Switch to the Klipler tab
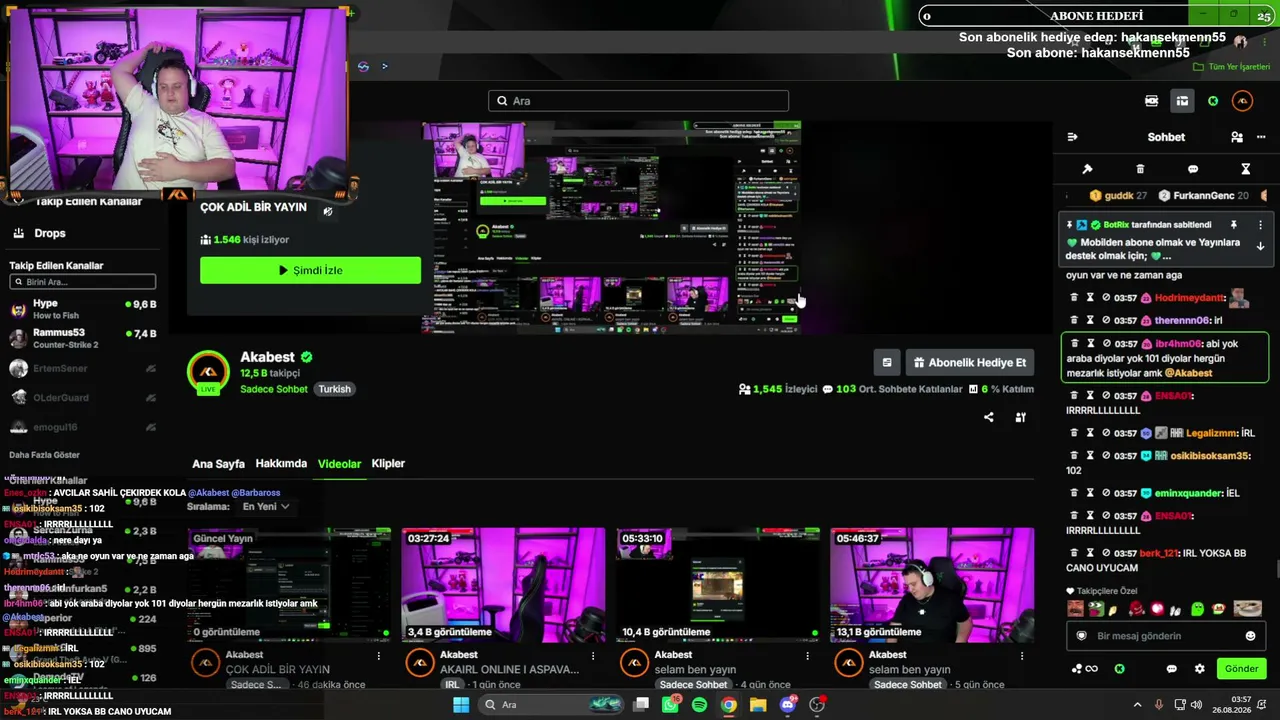 coord(388,464)
